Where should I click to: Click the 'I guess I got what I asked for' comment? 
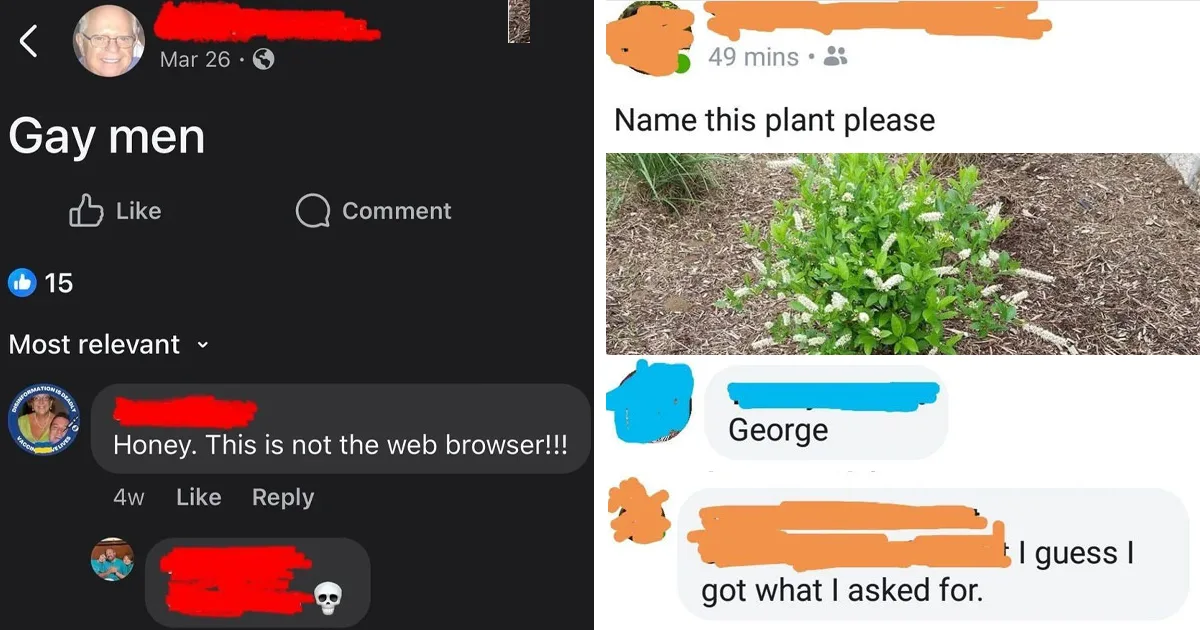pos(933,554)
